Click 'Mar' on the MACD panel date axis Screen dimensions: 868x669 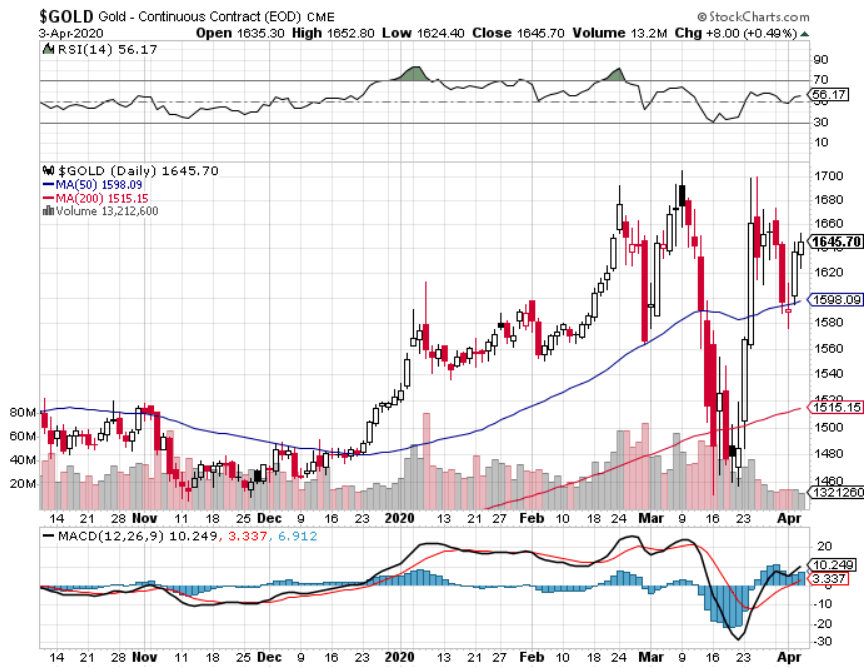click(651, 657)
